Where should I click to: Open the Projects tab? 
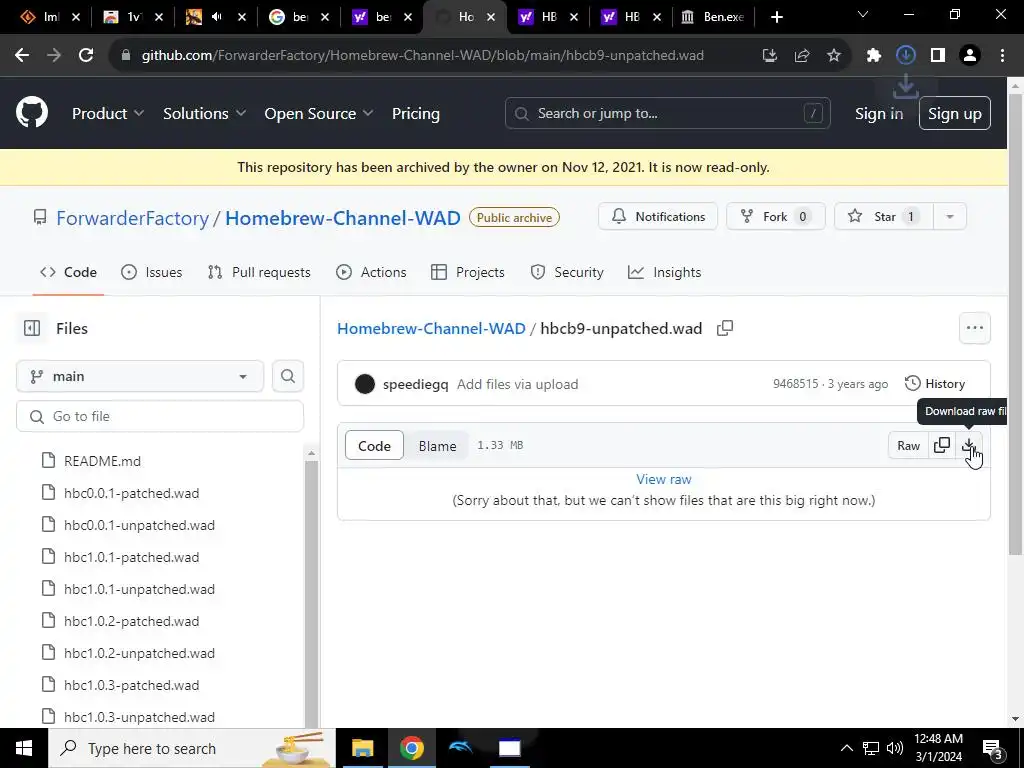[468, 272]
